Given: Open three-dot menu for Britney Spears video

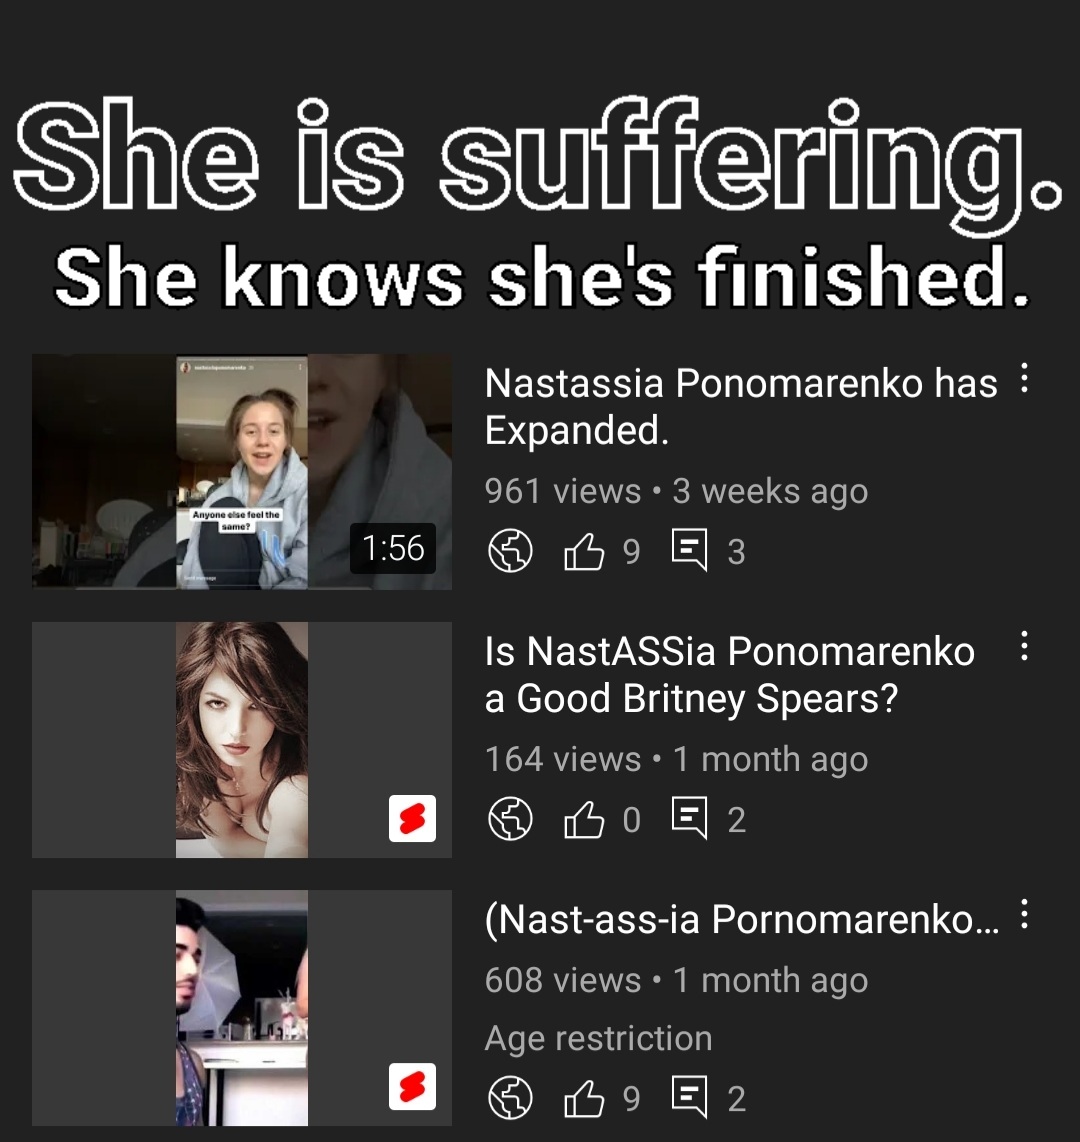Looking at the screenshot, I should (x=1024, y=646).
